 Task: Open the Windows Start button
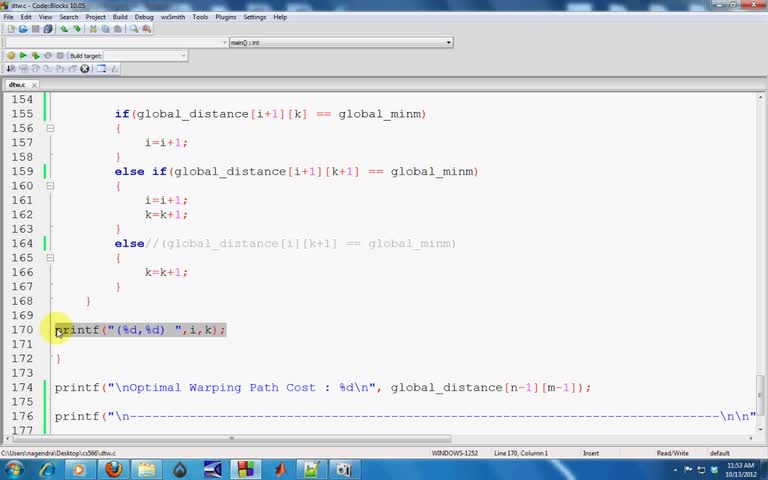(14, 470)
